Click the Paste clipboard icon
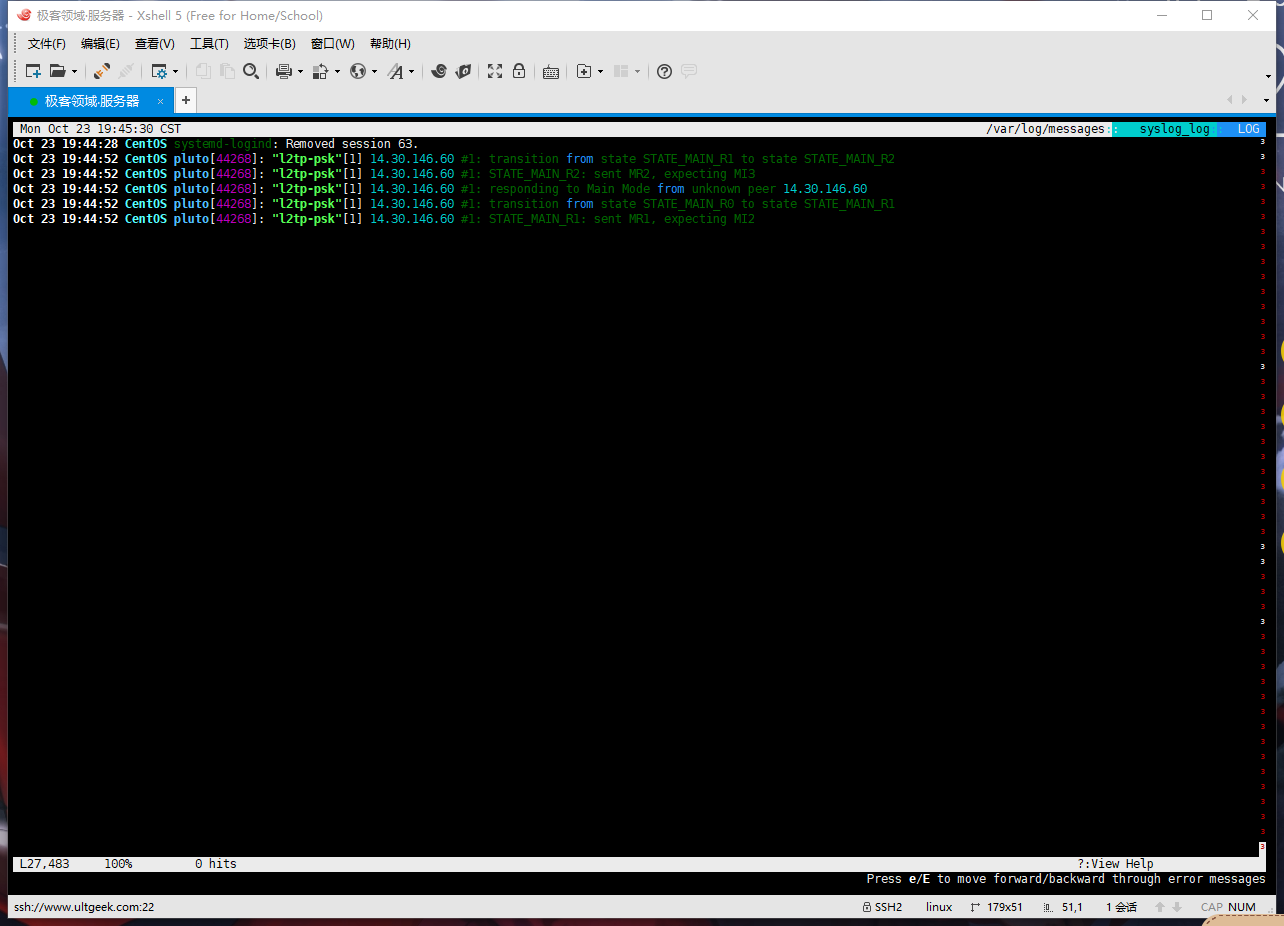Screen dimensions: 1284x926 (x=227, y=71)
